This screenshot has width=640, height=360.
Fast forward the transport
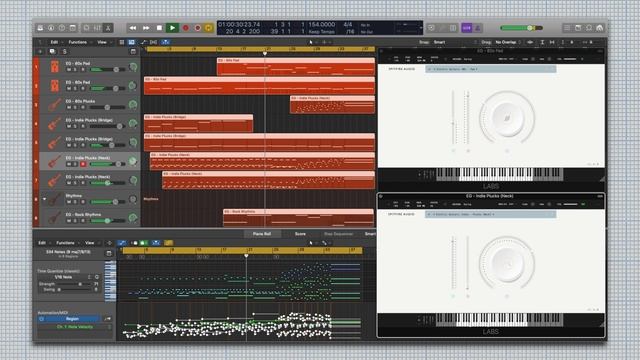146,28
